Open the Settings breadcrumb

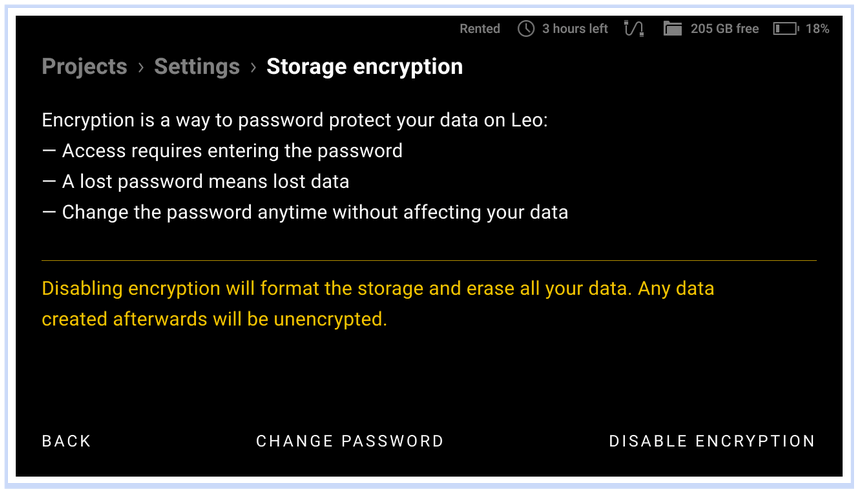197,67
